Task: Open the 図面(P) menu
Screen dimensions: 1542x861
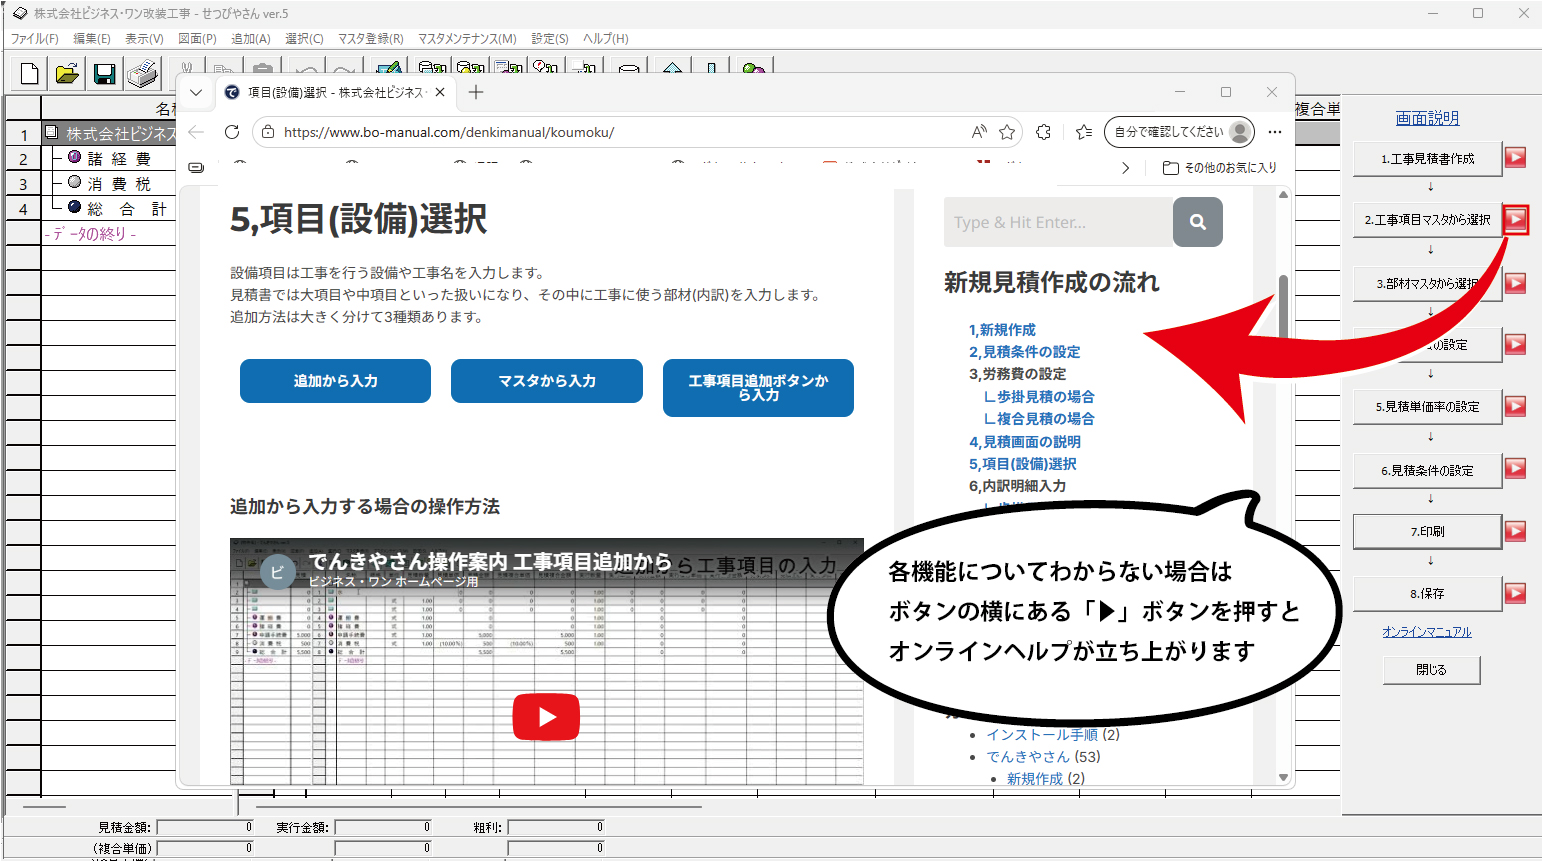Action: (197, 38)
